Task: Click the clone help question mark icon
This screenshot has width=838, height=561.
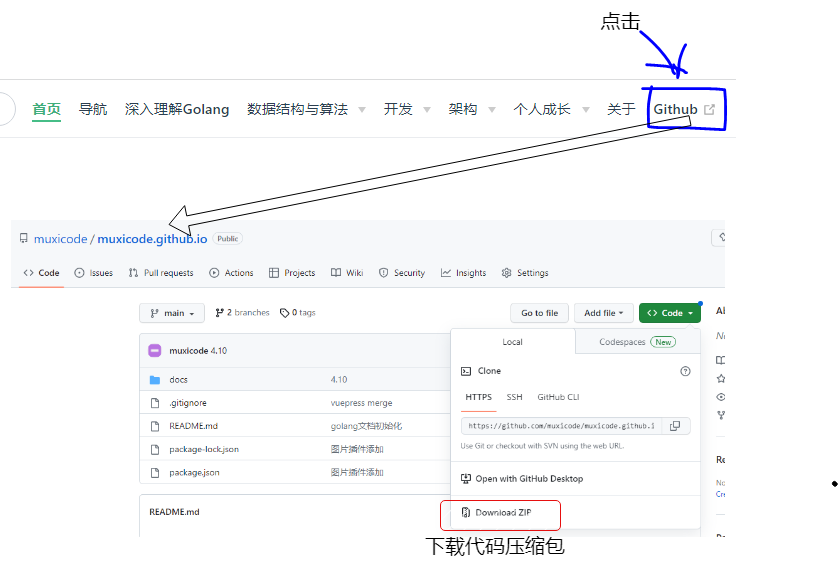Action: pyautogui.click(x=685, y=371)
